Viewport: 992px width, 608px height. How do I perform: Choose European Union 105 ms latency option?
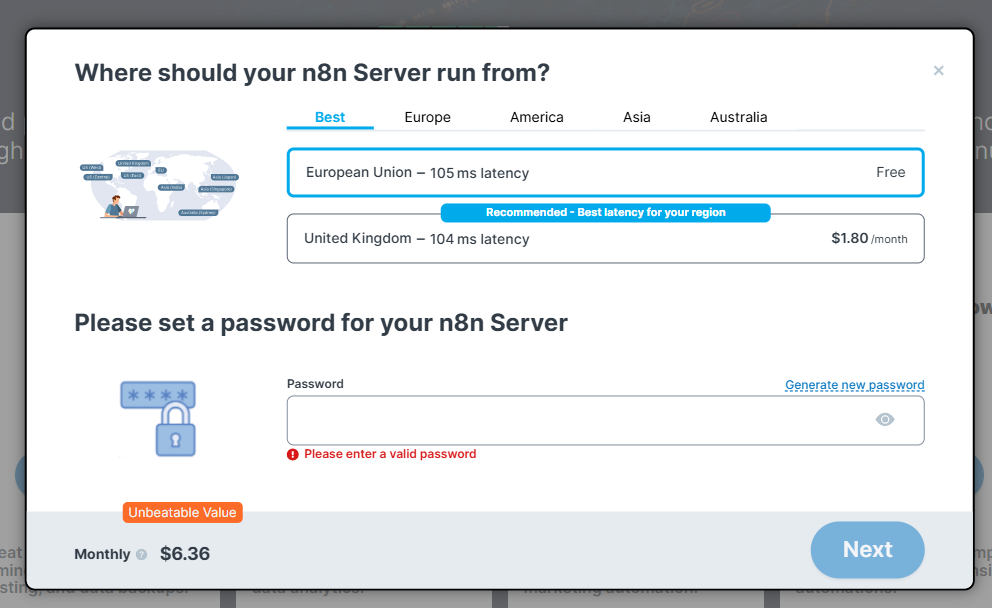tap(605, 172)
